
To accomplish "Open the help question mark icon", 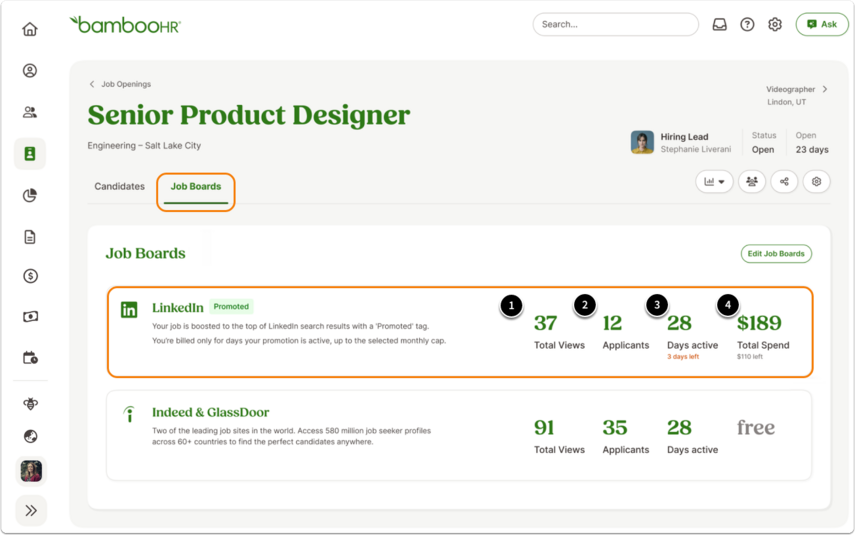I will coord(747,25).
